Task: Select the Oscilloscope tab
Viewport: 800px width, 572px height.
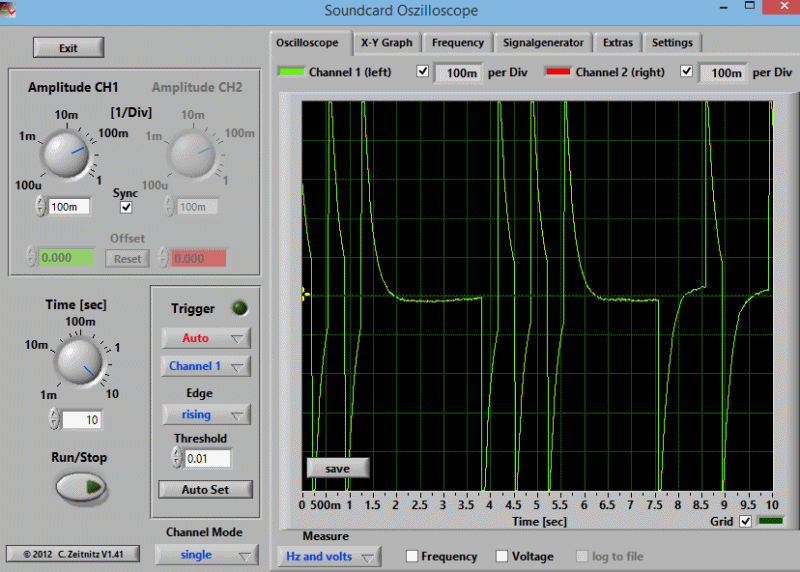Action: (307, 43)
